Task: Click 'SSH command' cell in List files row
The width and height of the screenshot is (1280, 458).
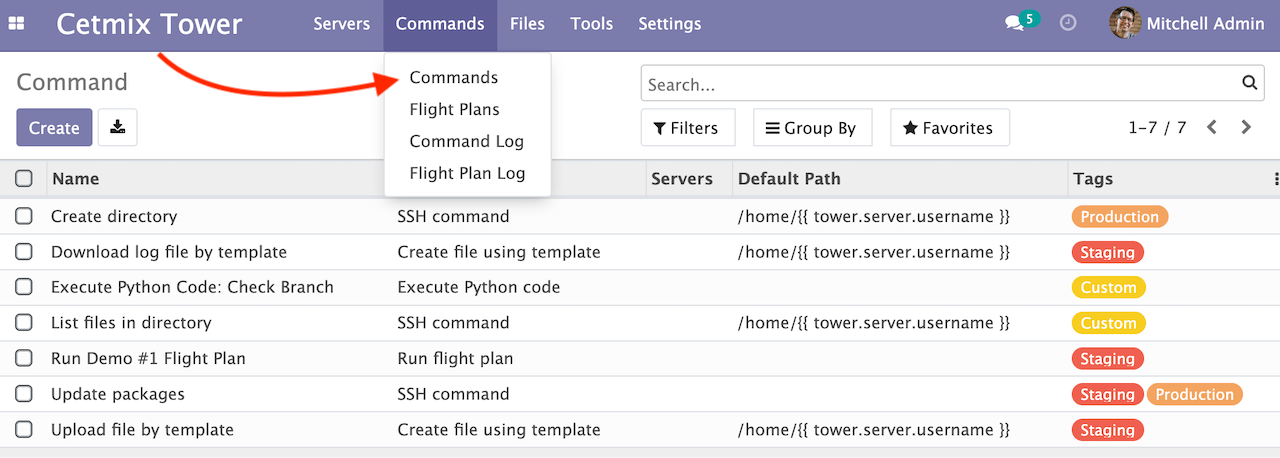Action: pos(453,323)
